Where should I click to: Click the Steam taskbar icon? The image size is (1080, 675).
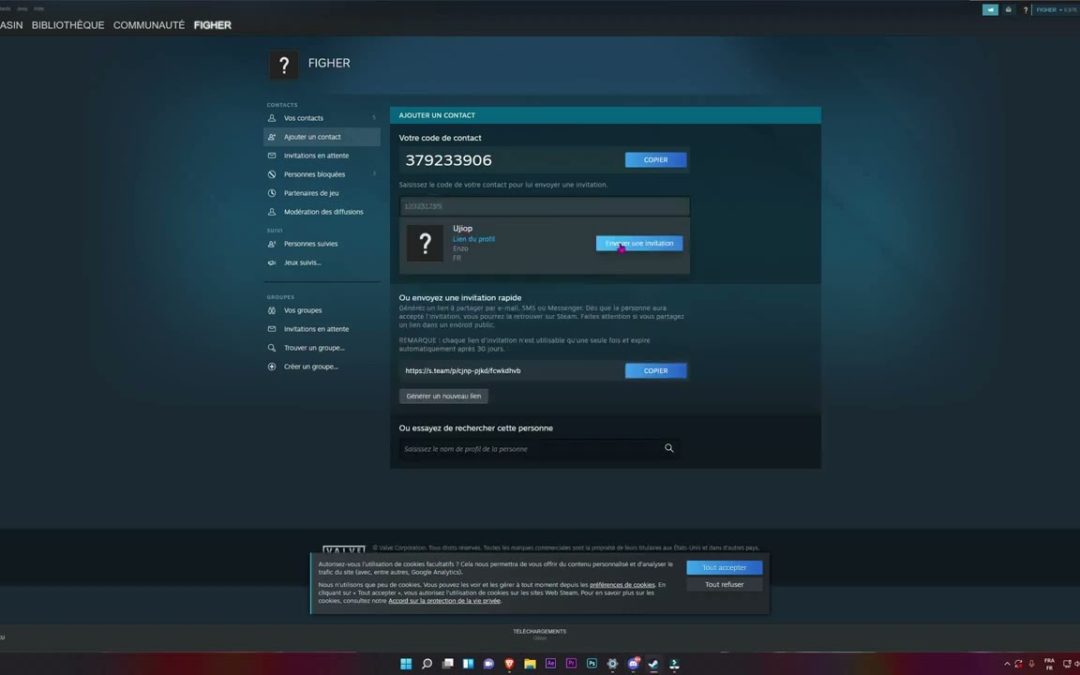tap(654, 663)
